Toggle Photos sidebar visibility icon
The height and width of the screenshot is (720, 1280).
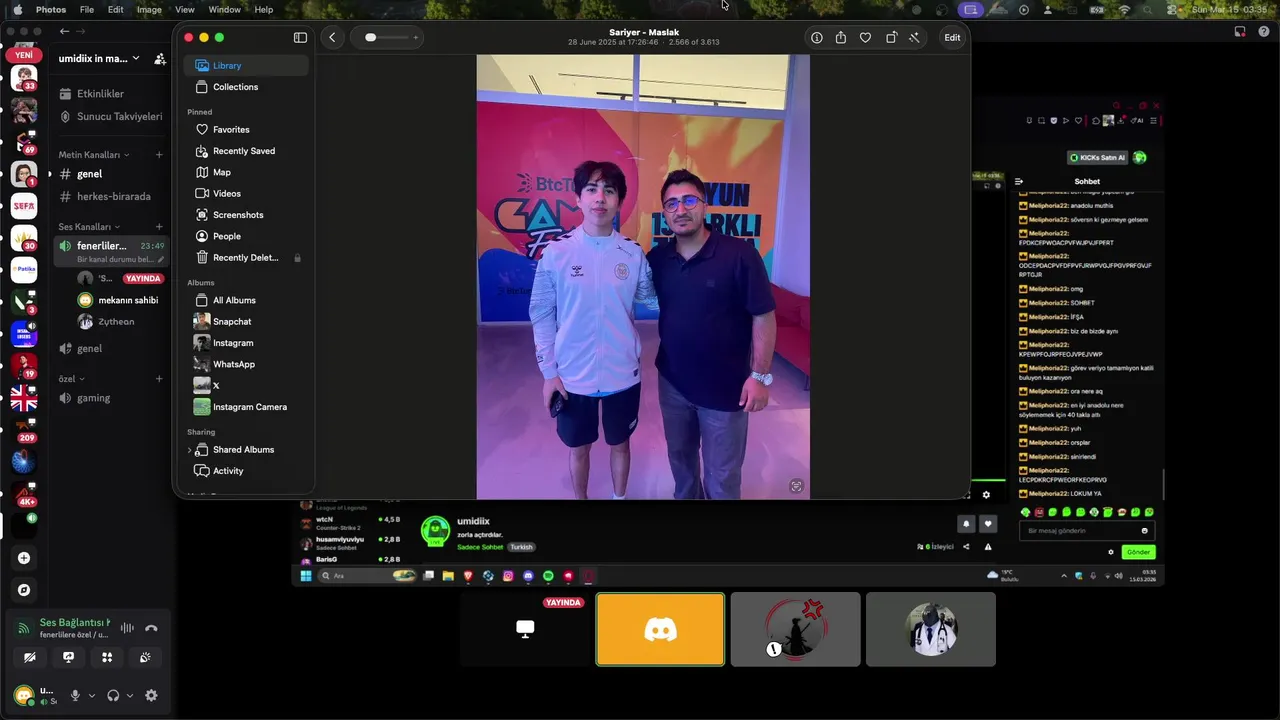(300, 38)
